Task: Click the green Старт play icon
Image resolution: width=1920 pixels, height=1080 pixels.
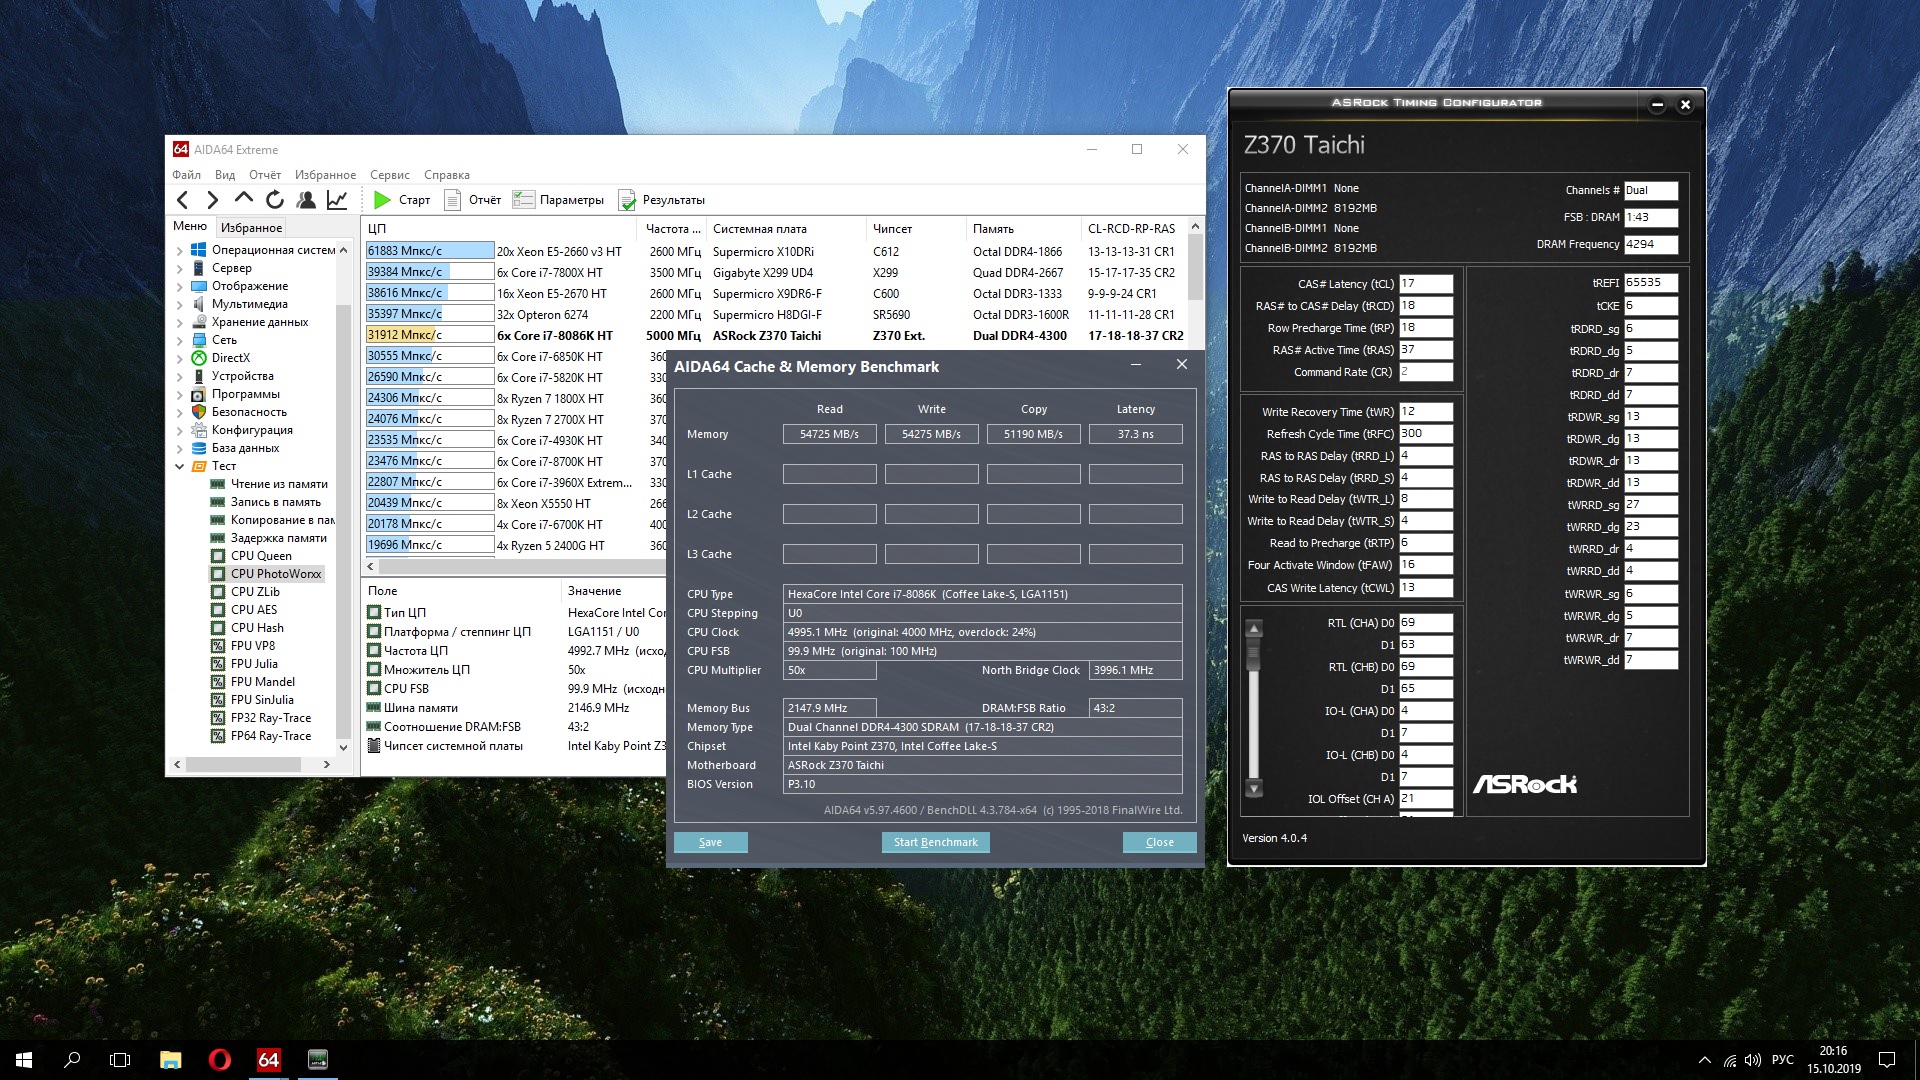Action: point(382,200)
